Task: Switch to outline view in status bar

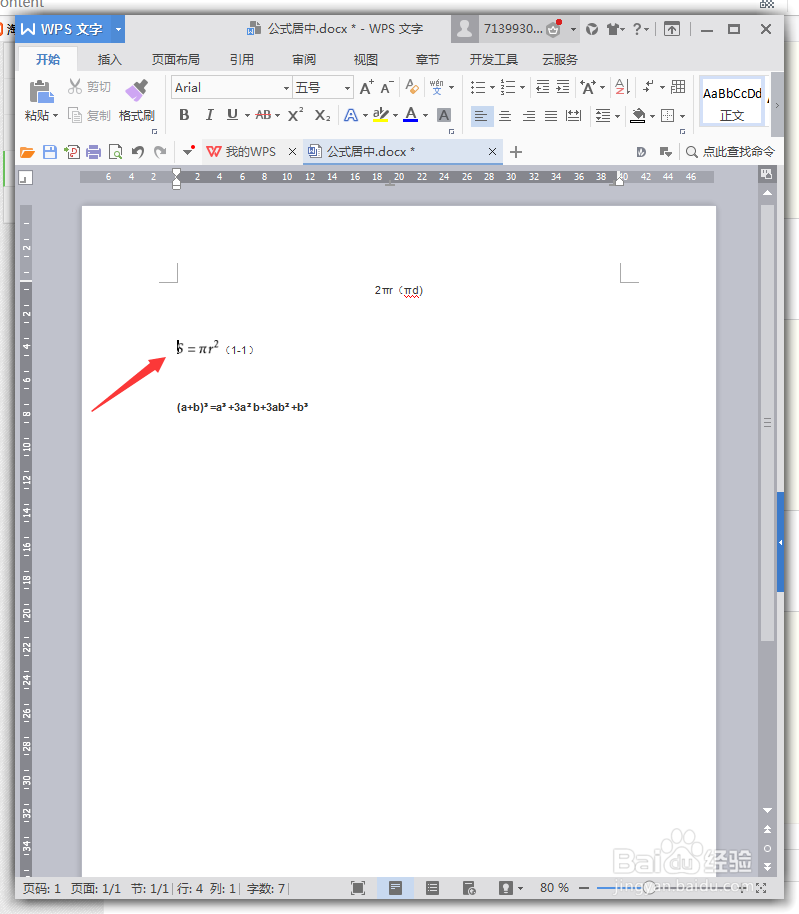Action: [432, 888]
